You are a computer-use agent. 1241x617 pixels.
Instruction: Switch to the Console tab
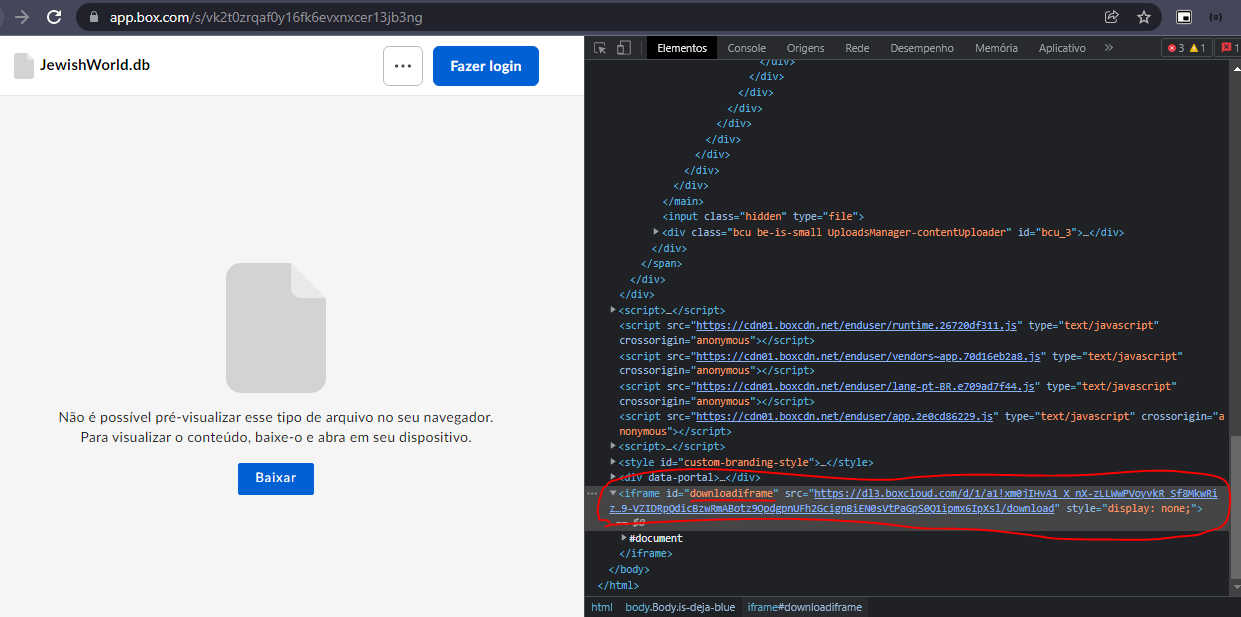[x=747, y=48]
